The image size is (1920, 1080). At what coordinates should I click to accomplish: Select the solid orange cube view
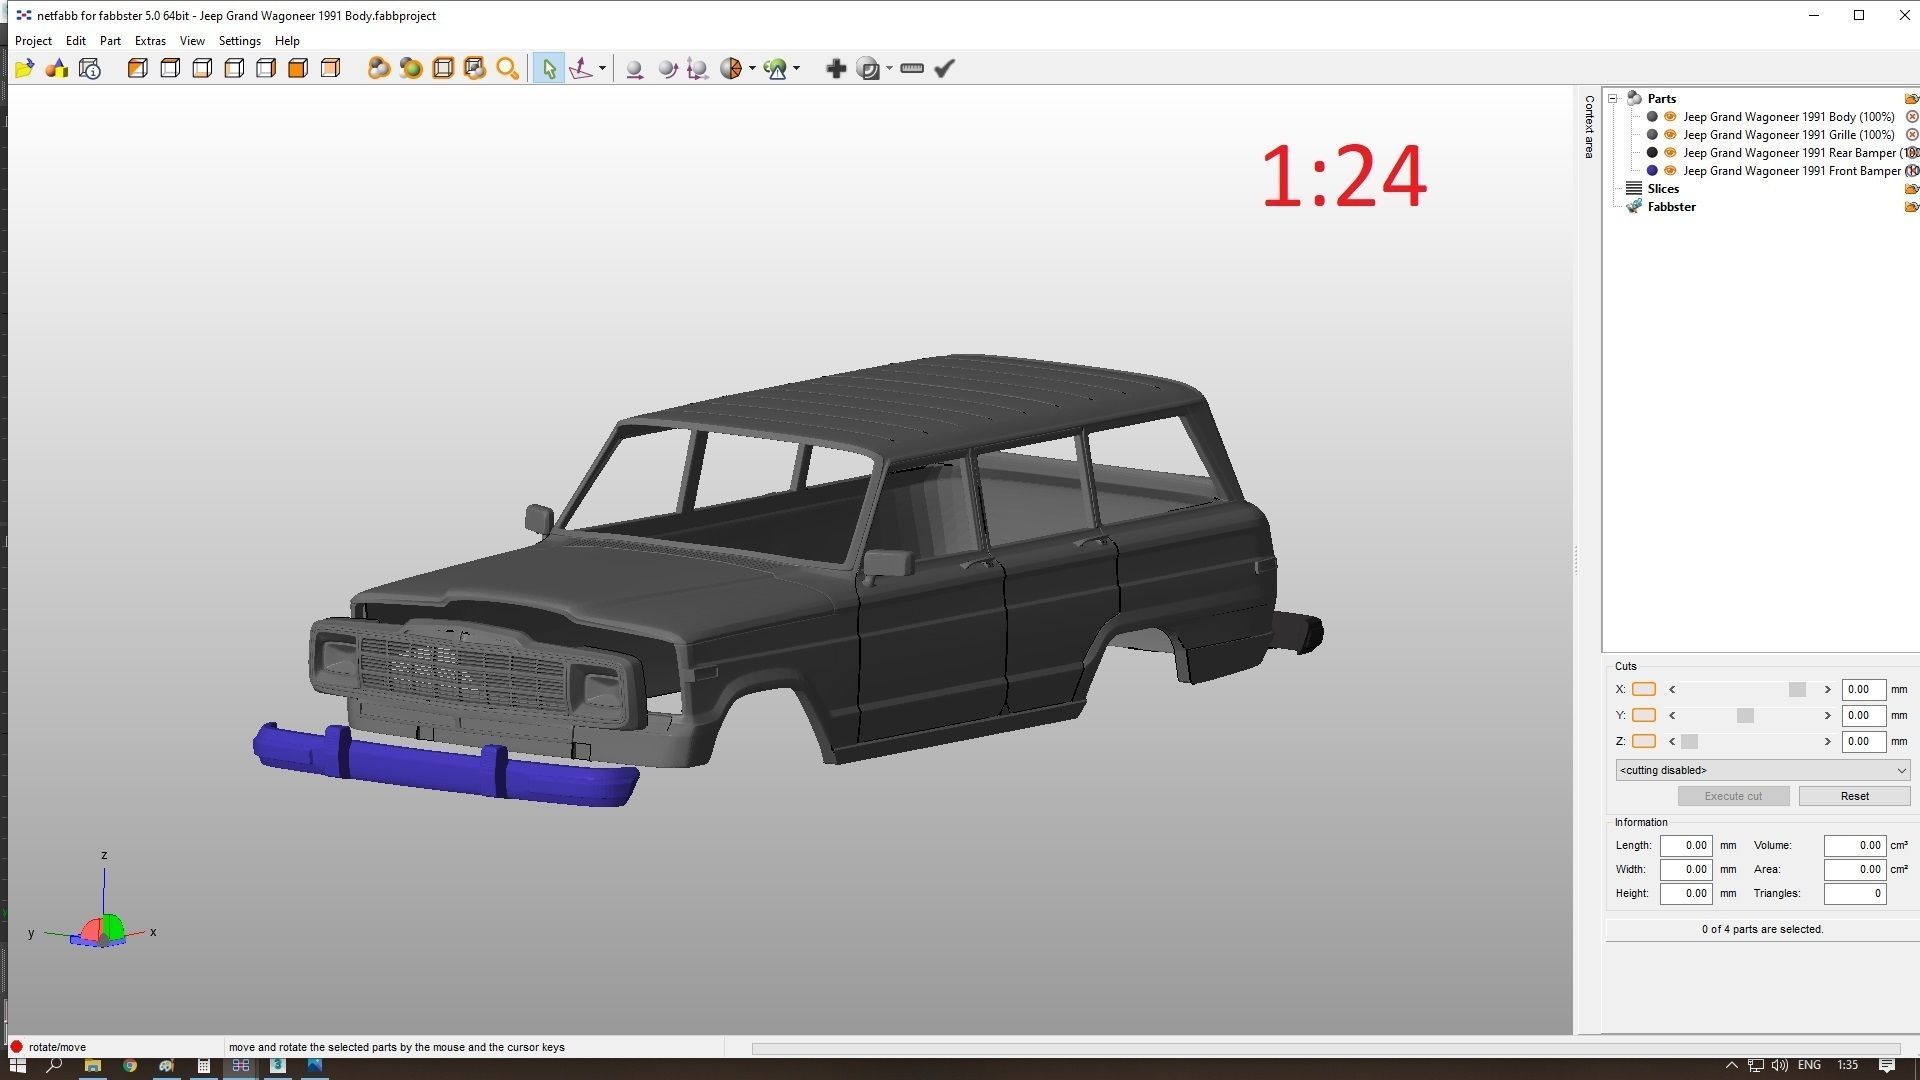point(298,68)
